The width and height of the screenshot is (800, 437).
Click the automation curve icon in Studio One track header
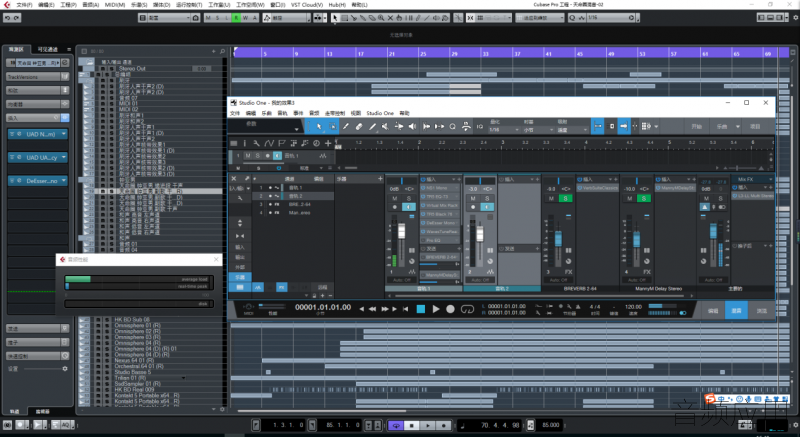tap(268, 143)
